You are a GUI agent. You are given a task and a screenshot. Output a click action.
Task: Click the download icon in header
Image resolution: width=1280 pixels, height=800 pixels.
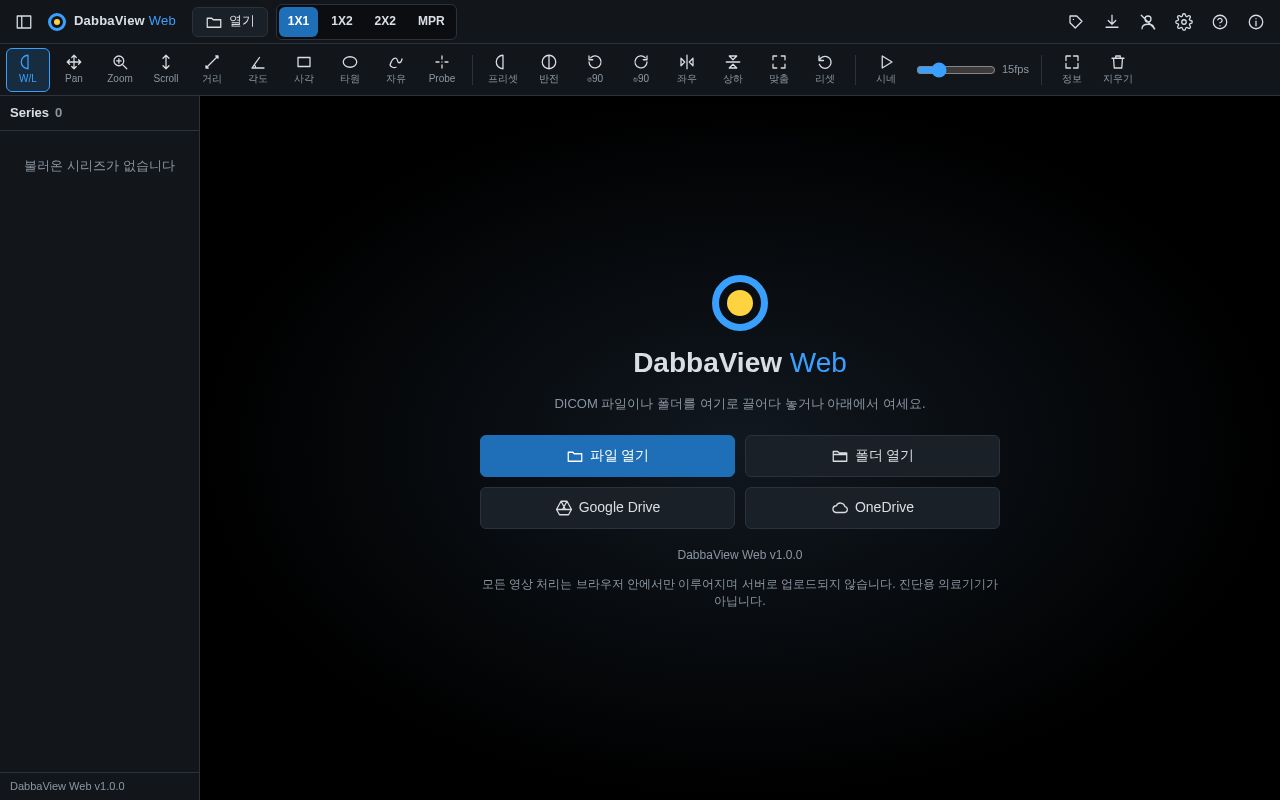1112,22
